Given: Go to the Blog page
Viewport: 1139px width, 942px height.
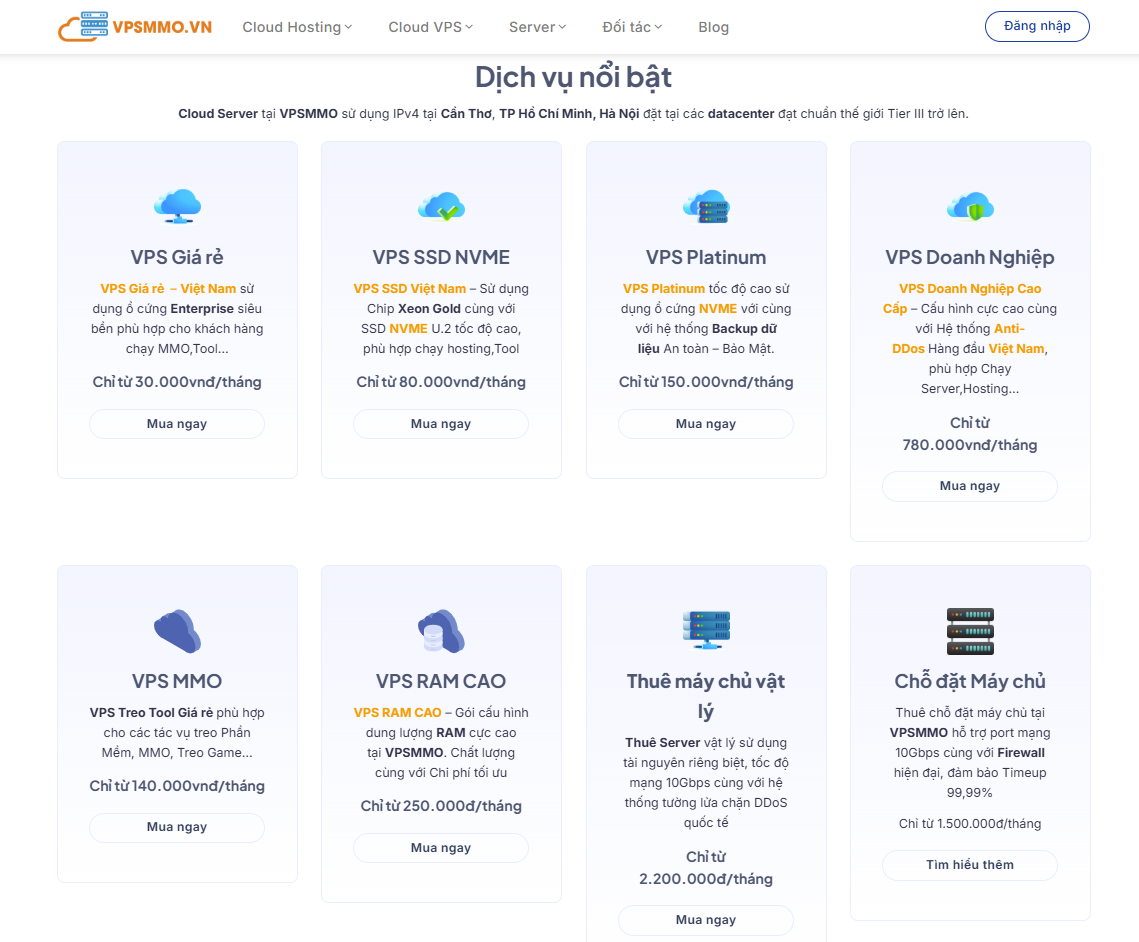Looking at the screenshot, I should [x=713, y=27].
